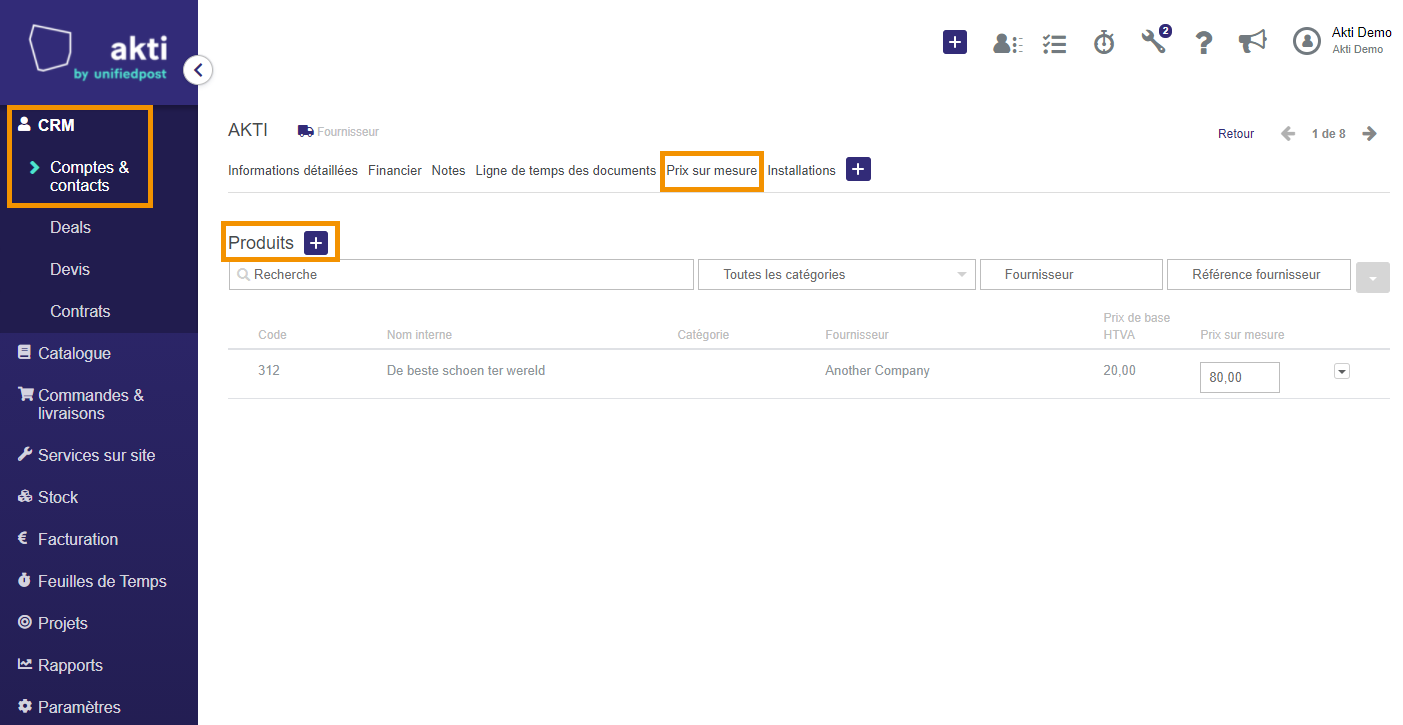Image resolution: width=1403 pixels, height=725 pixels.
Task: Open row actions dropdown for product 312
Action: coord(1342,371)
